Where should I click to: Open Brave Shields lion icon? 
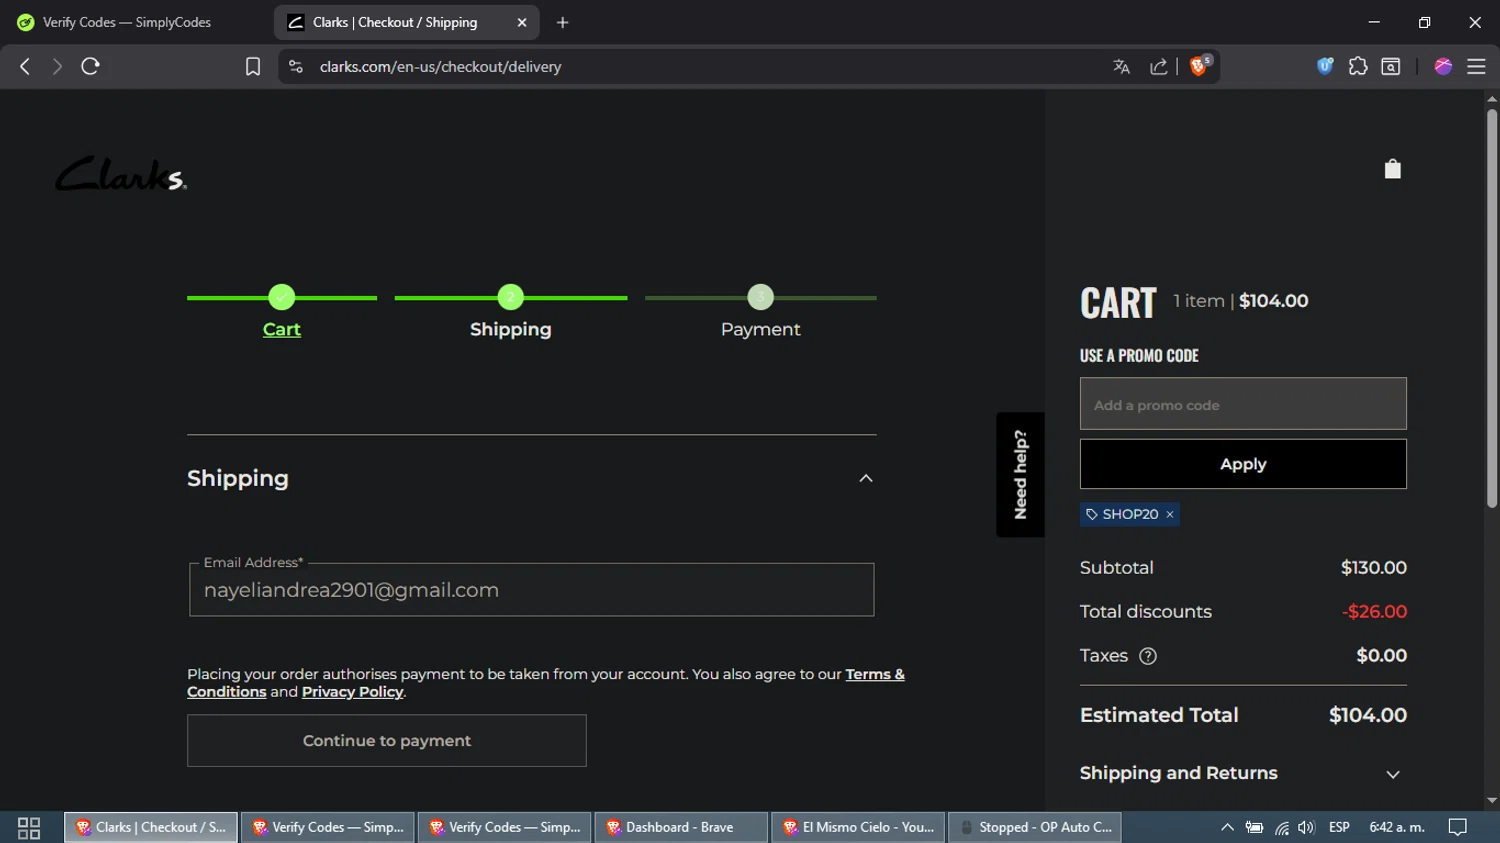(1199, 66)
